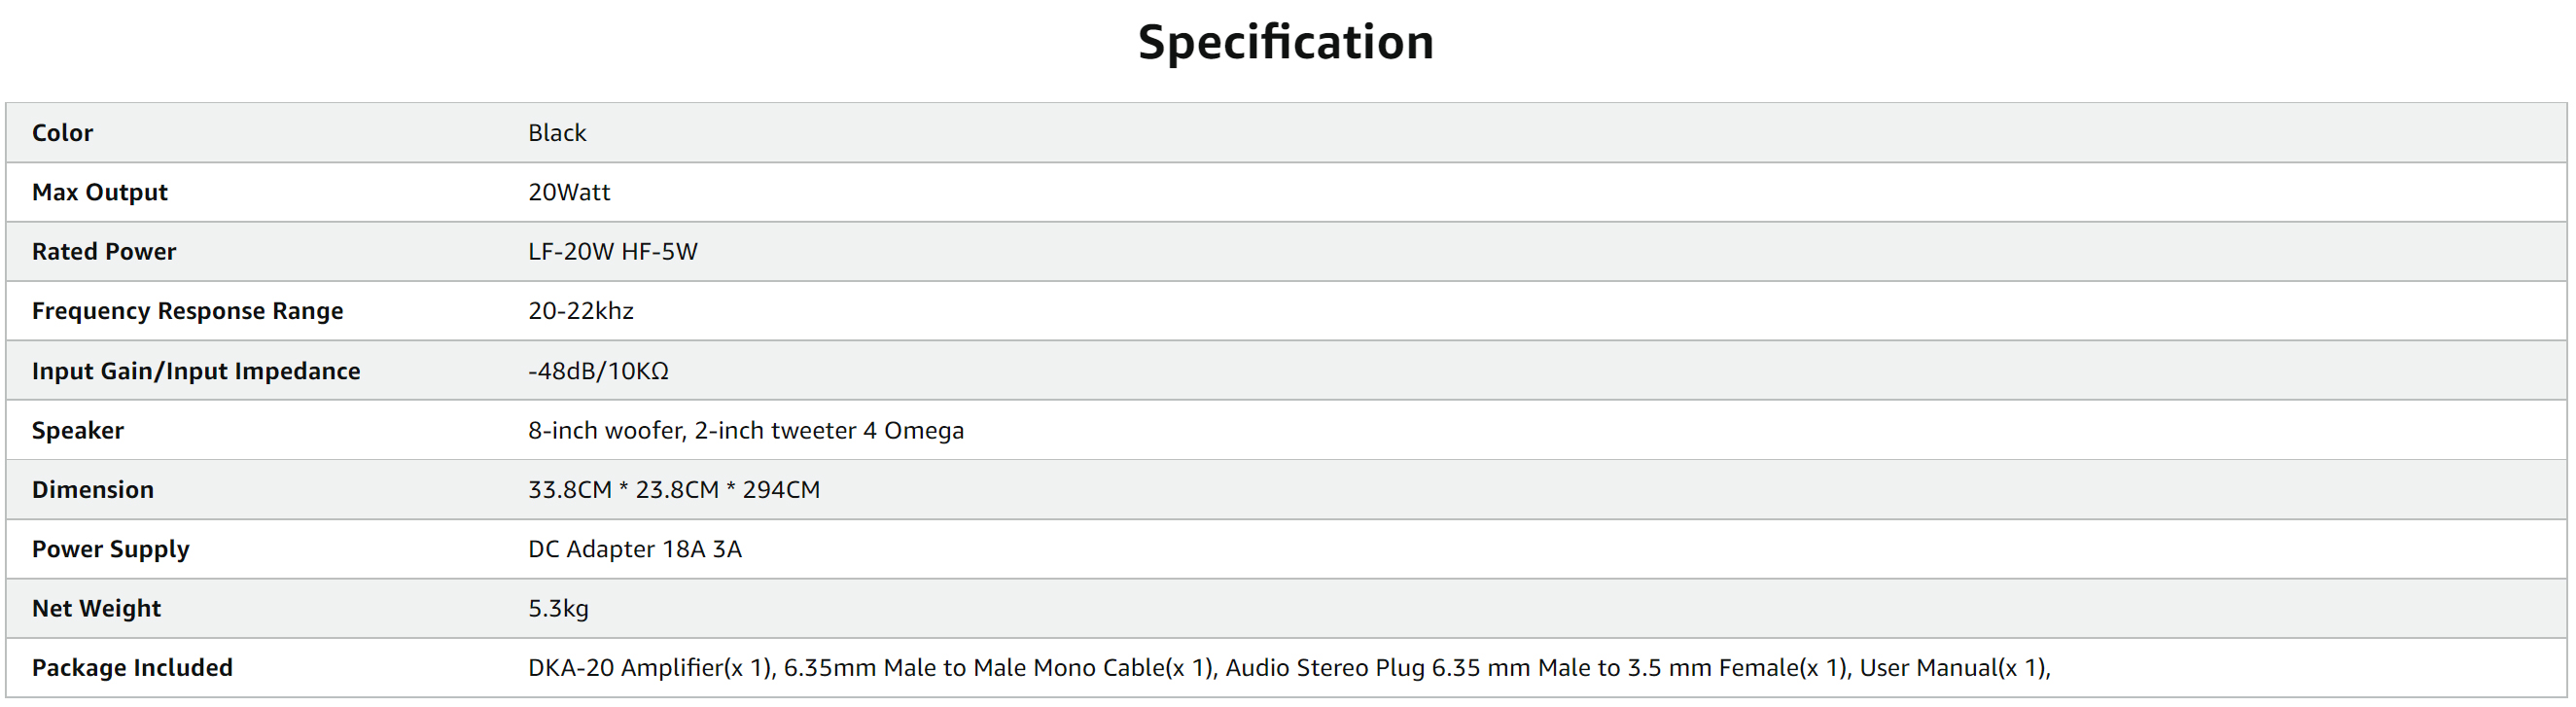The height and width of the screenshot is (707, 2576).
Task: Click the Specification heading
Action: click(1286, 43)
